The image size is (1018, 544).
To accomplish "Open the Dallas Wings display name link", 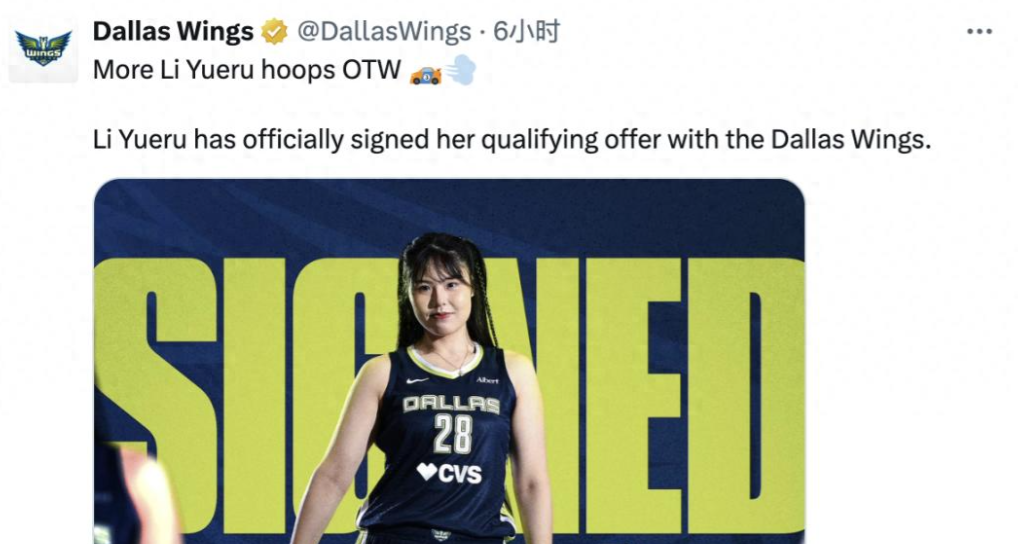I will point(173,31).
